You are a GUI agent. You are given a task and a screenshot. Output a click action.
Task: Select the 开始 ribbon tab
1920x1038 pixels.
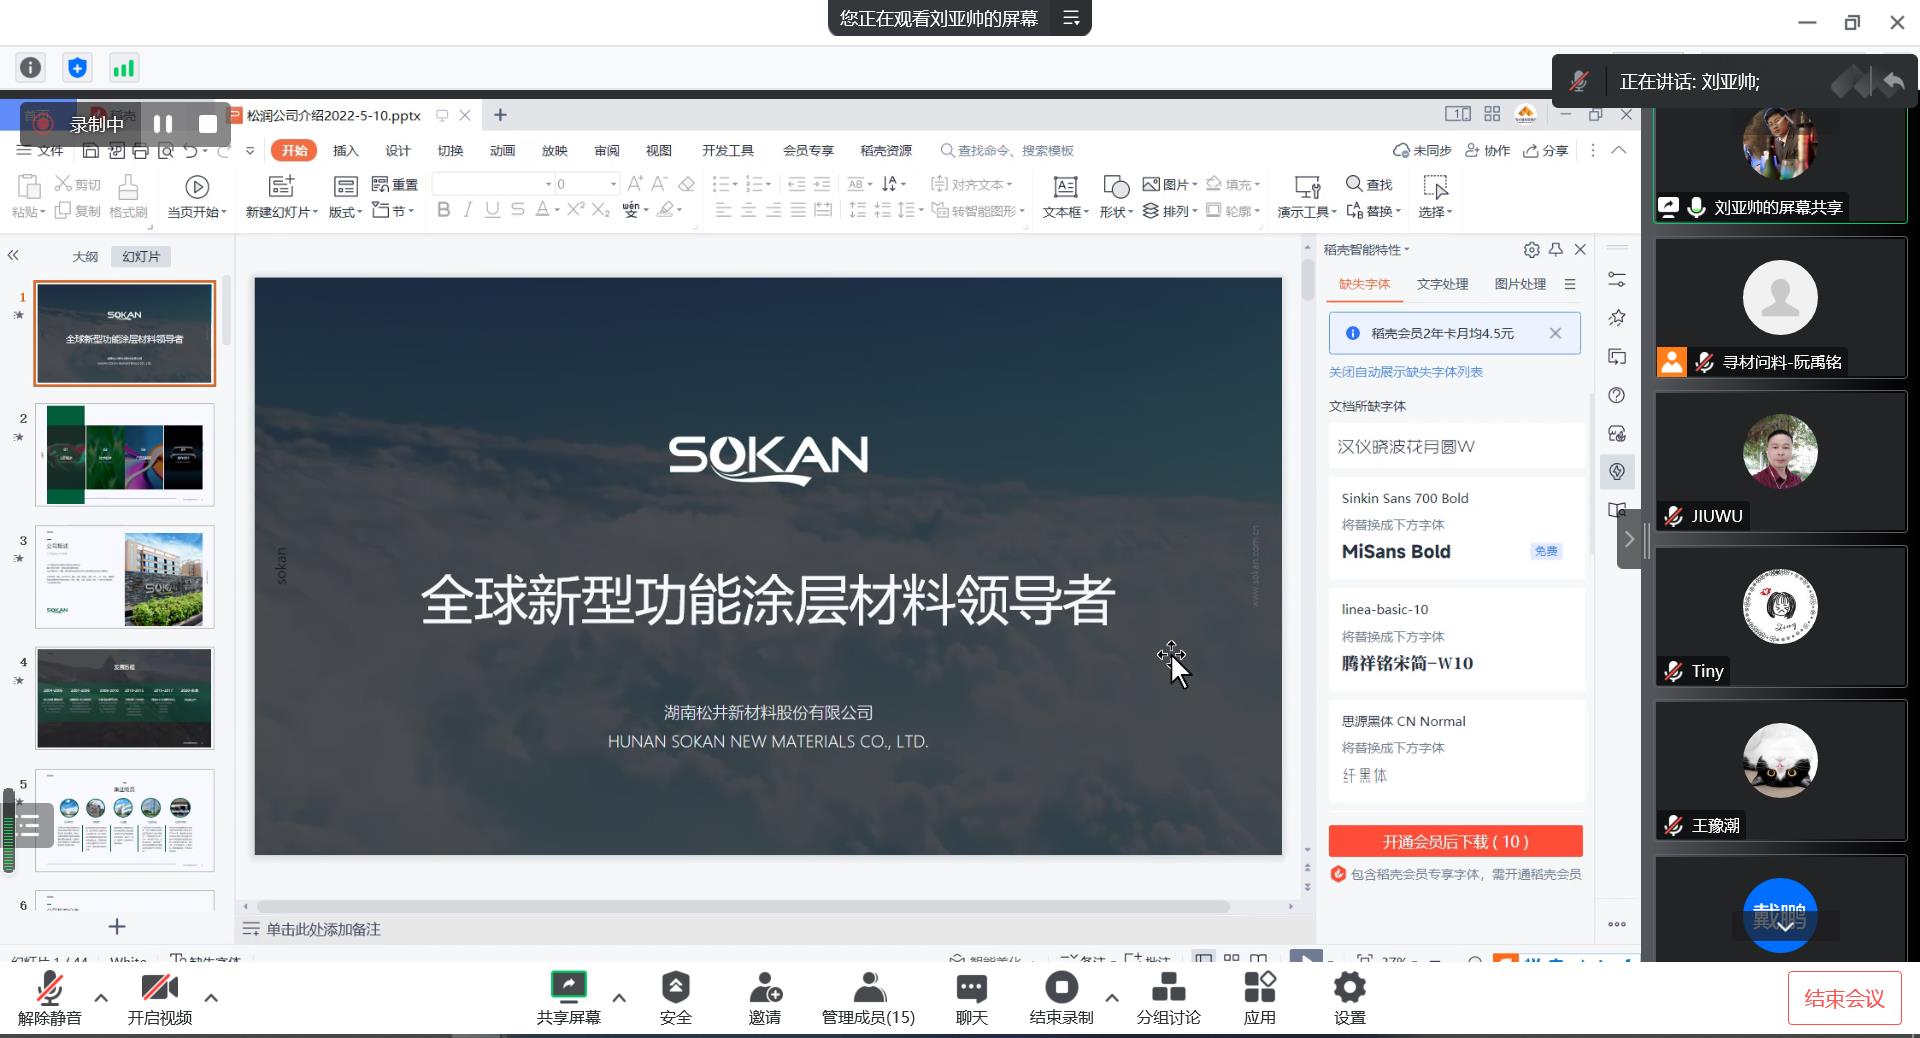click(294, 150)
